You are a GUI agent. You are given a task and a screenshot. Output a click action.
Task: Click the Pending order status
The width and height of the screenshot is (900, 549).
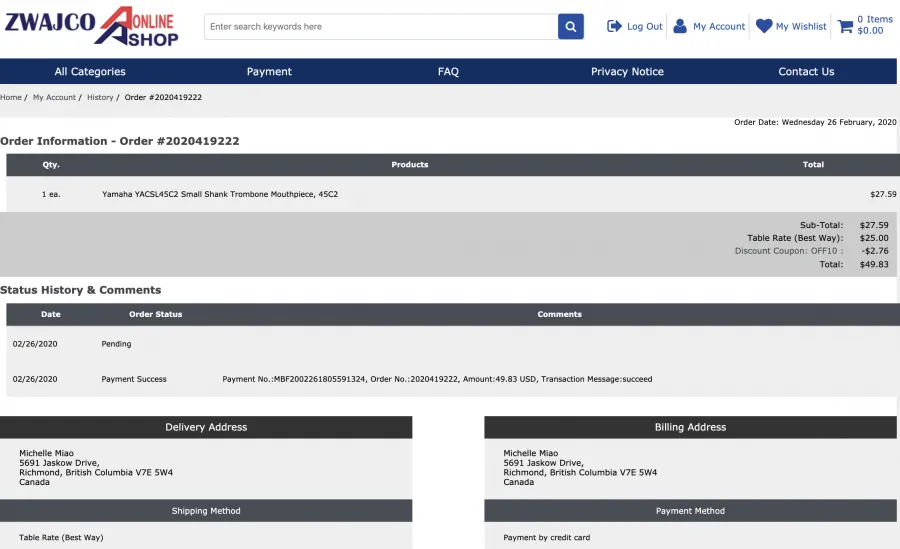[x=117, y=344]
